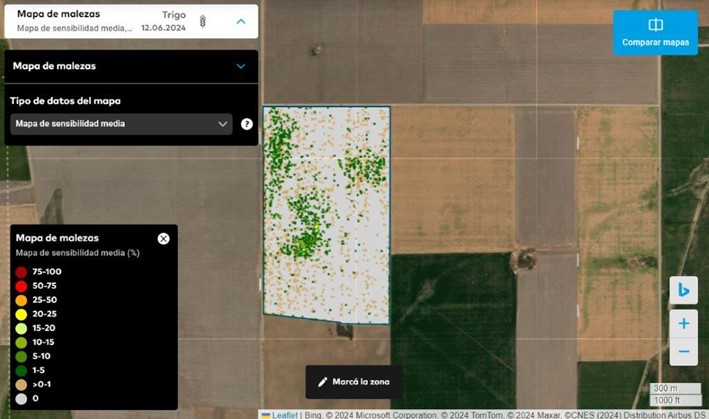Click the Comparar mapas book icon
The height and width of the screenshot is (419, 709).
pos(655,25)
